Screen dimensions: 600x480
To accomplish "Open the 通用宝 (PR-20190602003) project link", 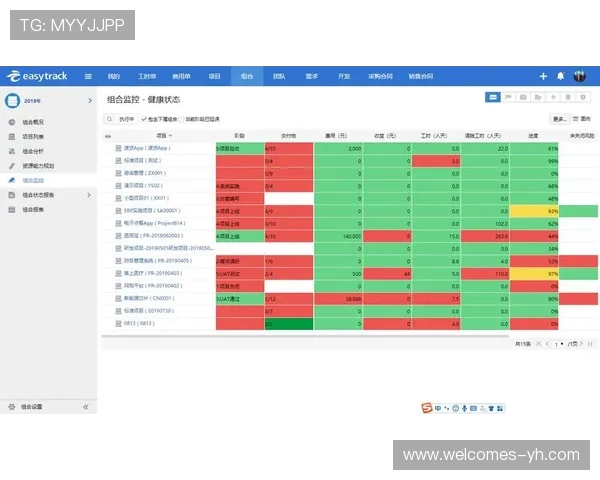I will [151, 236].
